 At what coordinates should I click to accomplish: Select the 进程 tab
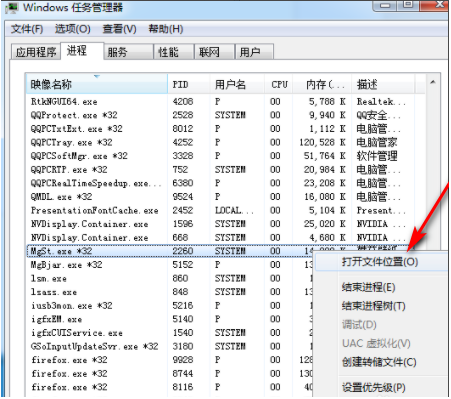[x=82, y=51]
